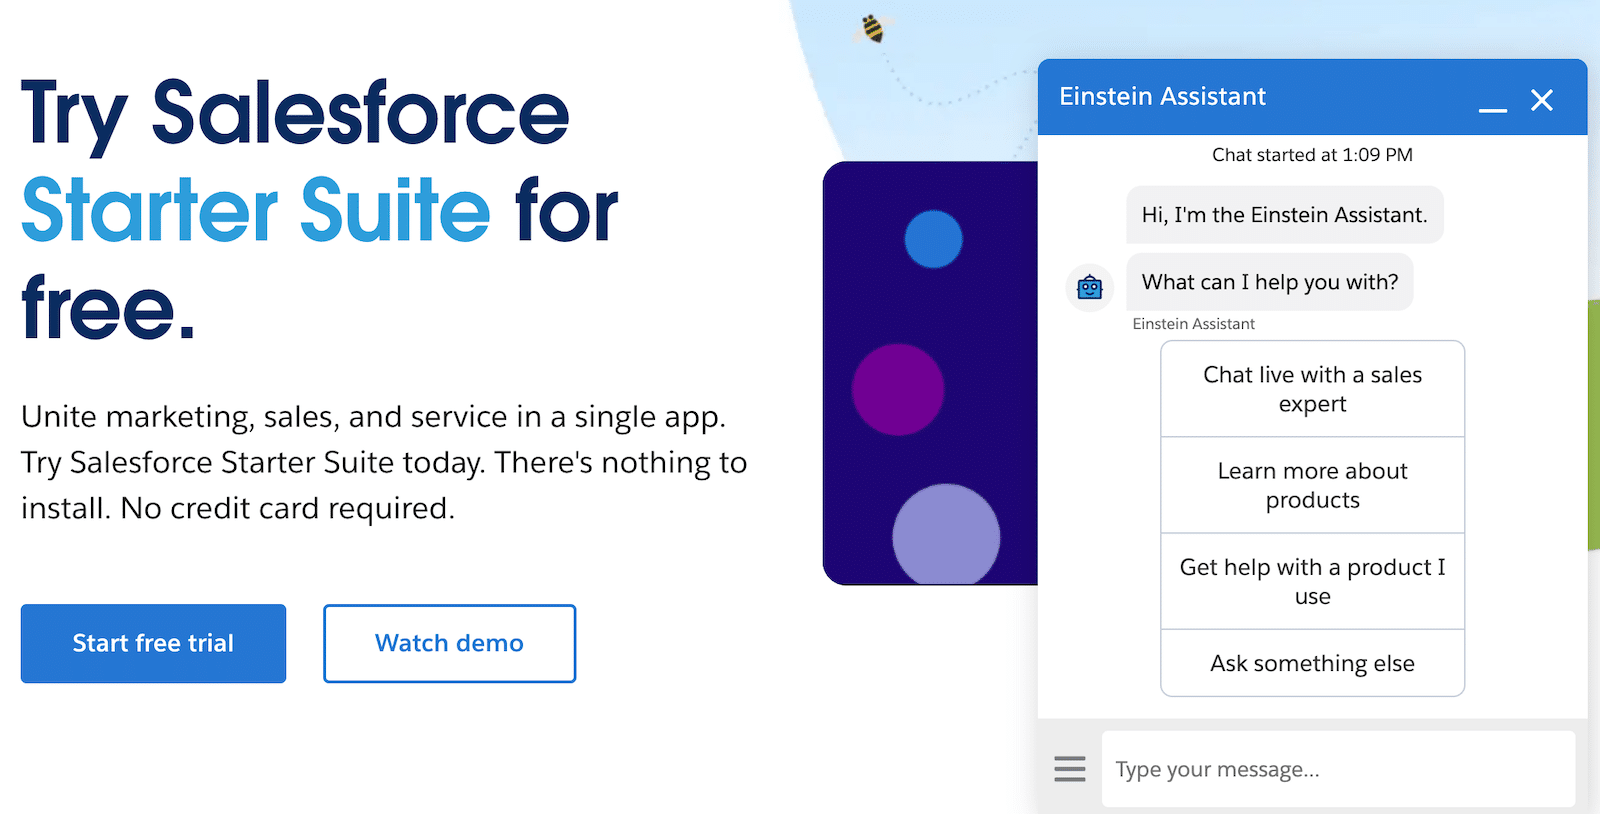
Task: Click the 'Chat started at 1:09 PM' text
Action: 1312,155
